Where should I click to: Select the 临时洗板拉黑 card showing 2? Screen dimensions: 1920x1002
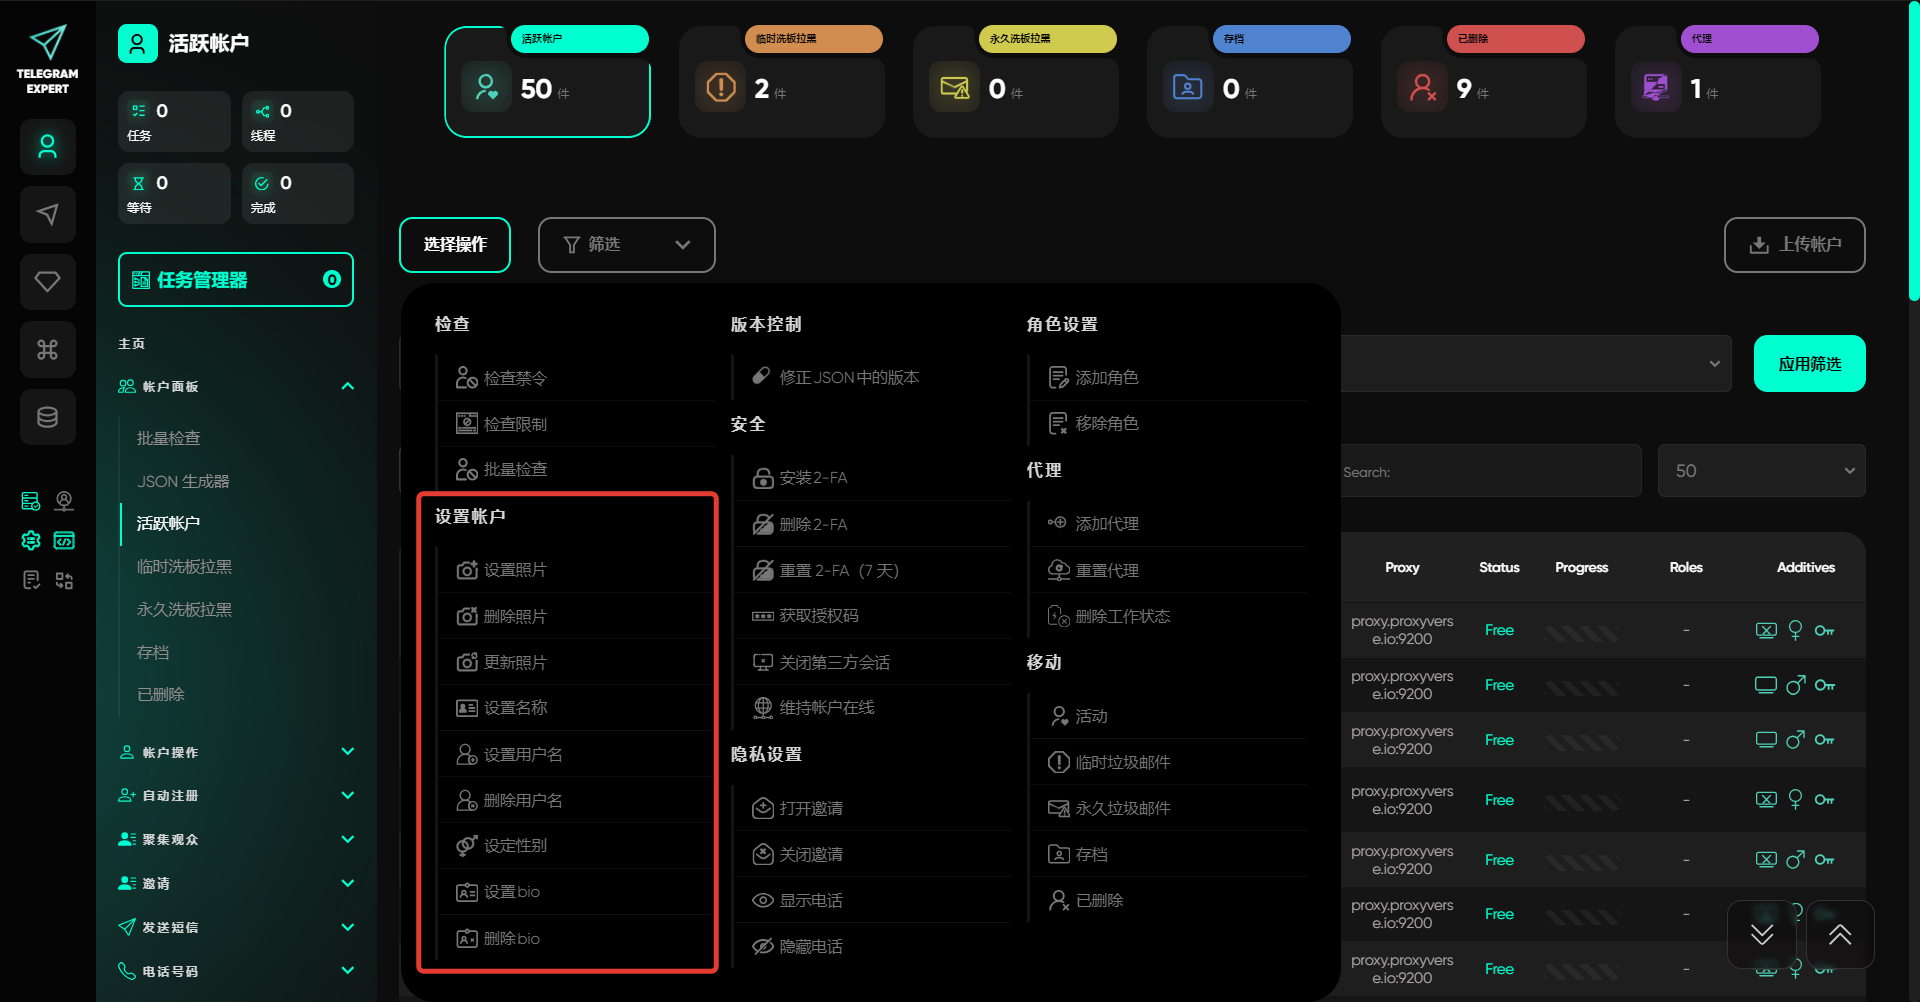[x=781, y=88]
